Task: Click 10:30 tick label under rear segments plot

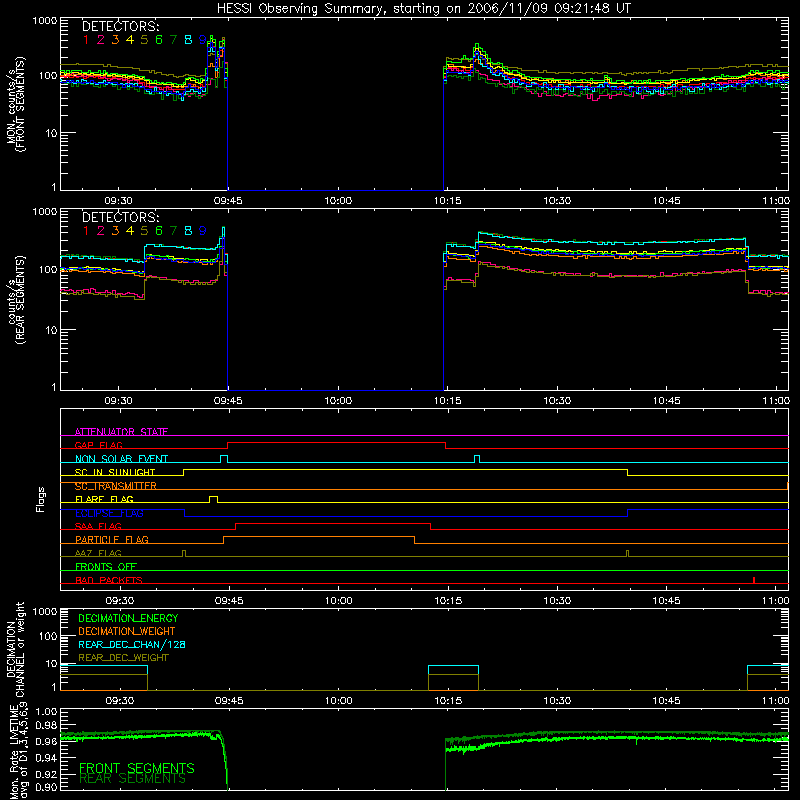Action: point(557,401)
